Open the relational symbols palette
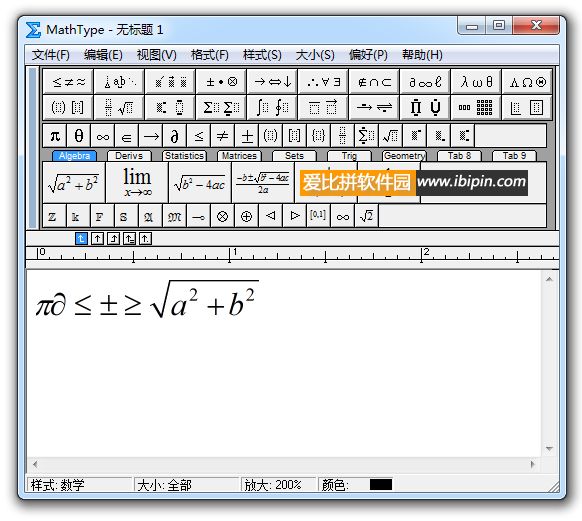Viewport: 582px width, 521px height. [x=68, y=82]
